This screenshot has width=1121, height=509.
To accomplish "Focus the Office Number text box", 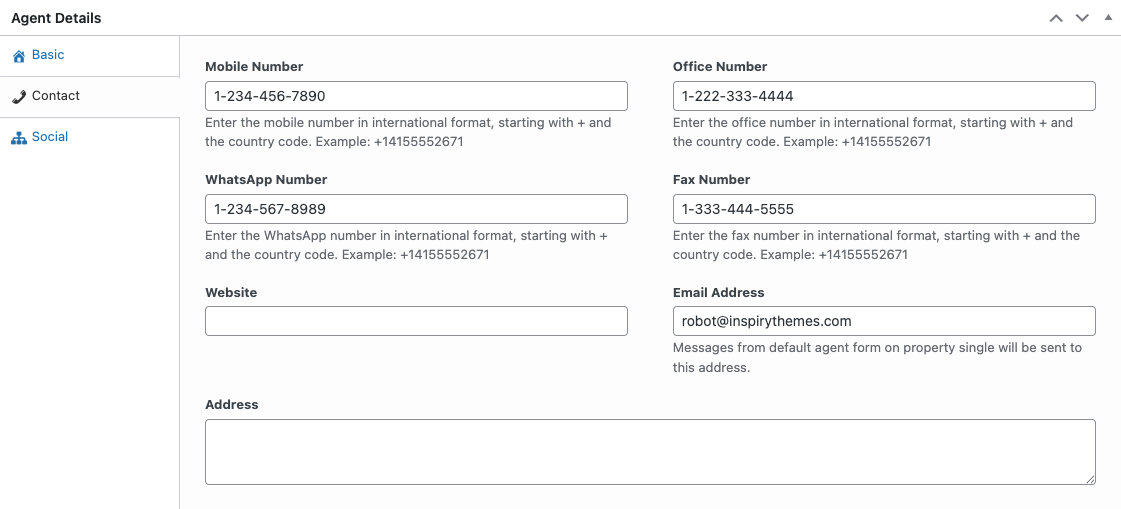I will (884, 96).
